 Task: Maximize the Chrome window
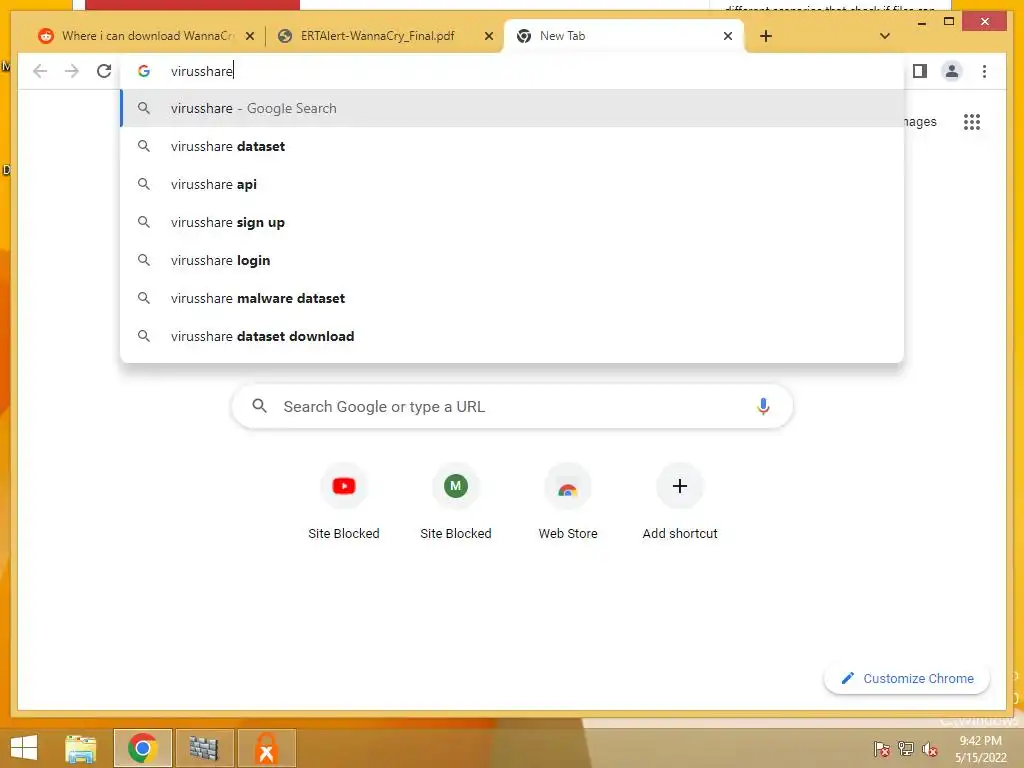click(949, 22)
